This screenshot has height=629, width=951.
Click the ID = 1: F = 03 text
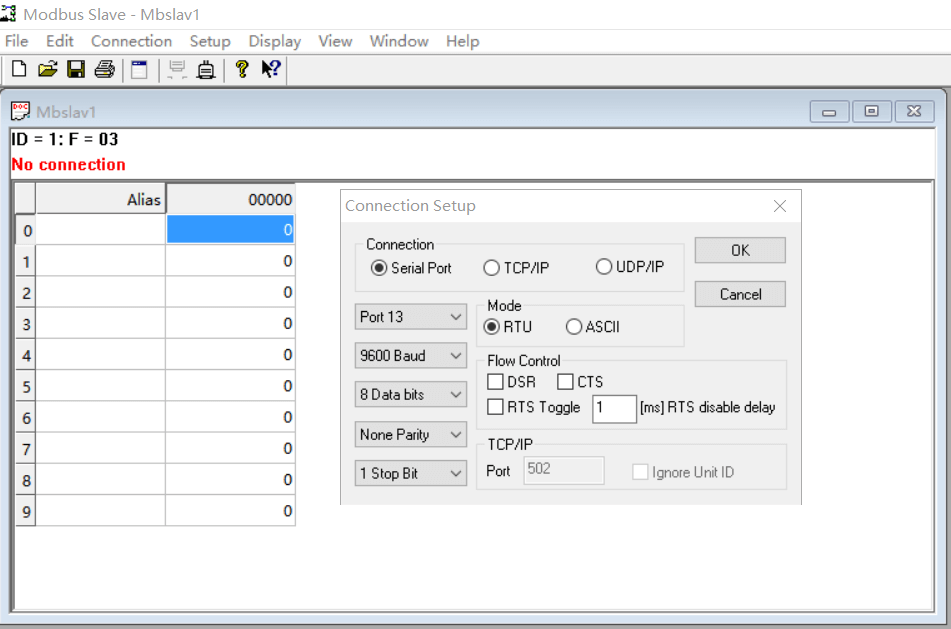(x=65, y=139)
